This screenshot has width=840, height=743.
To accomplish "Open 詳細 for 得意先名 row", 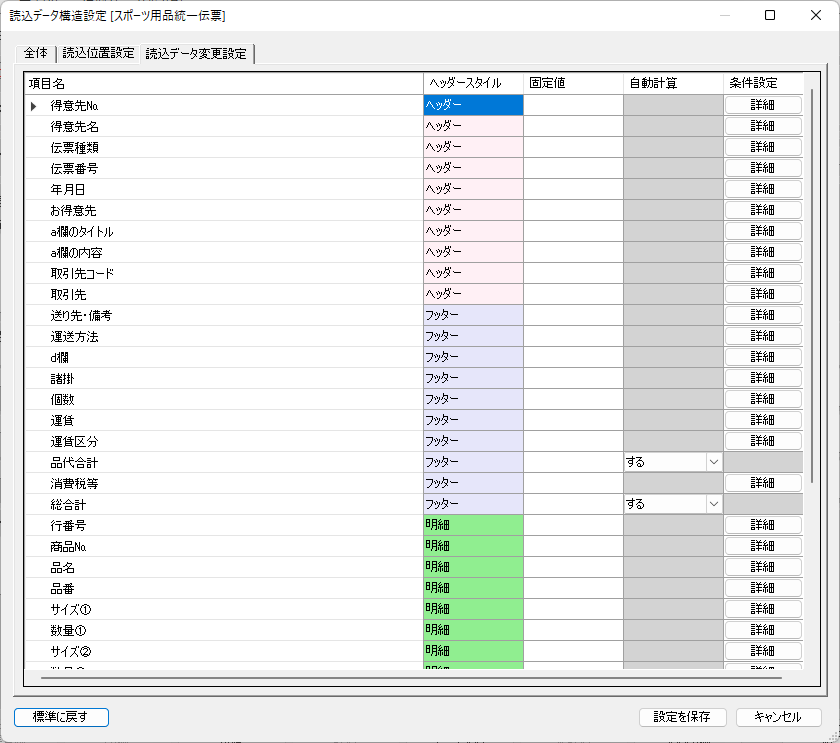I will click(x=763, y=126).
